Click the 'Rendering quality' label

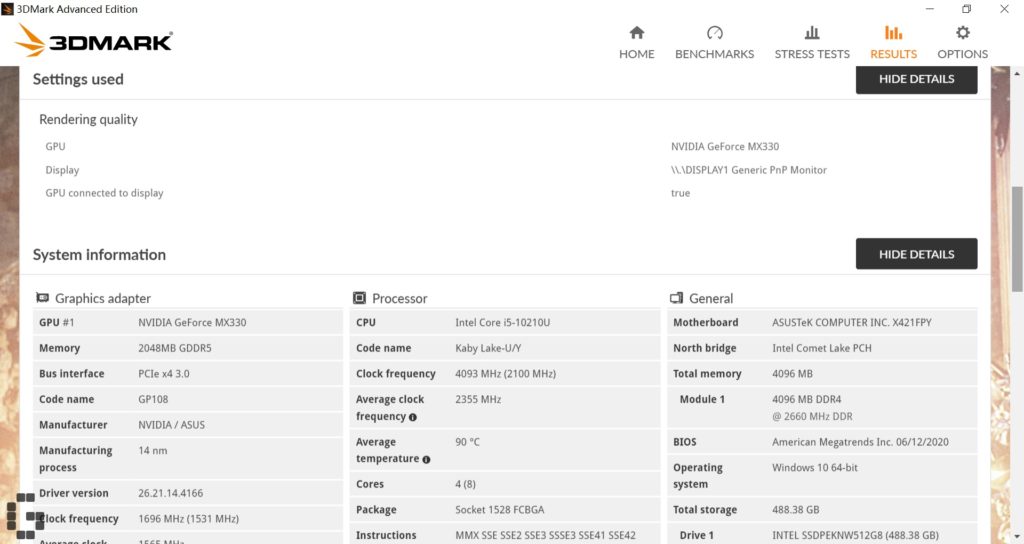click(x=88, y=120)
